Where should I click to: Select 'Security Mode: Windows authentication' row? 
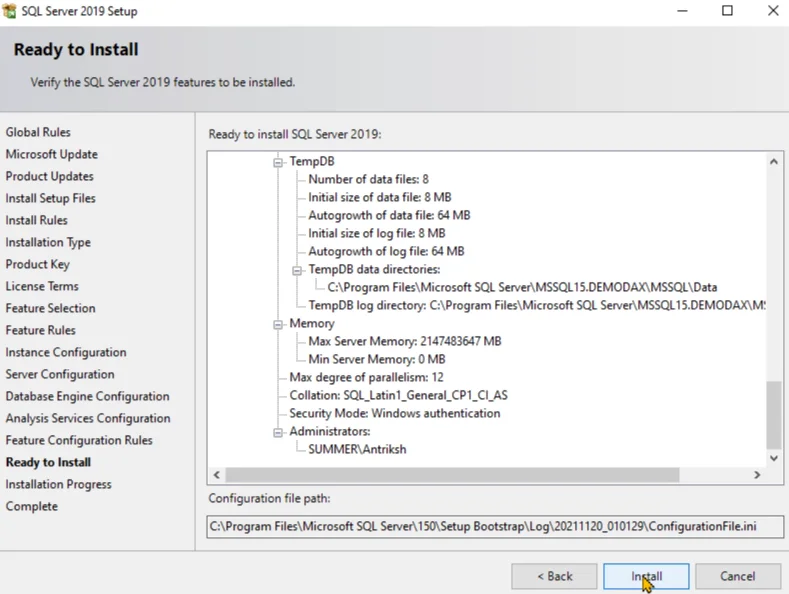click(395, 414)
